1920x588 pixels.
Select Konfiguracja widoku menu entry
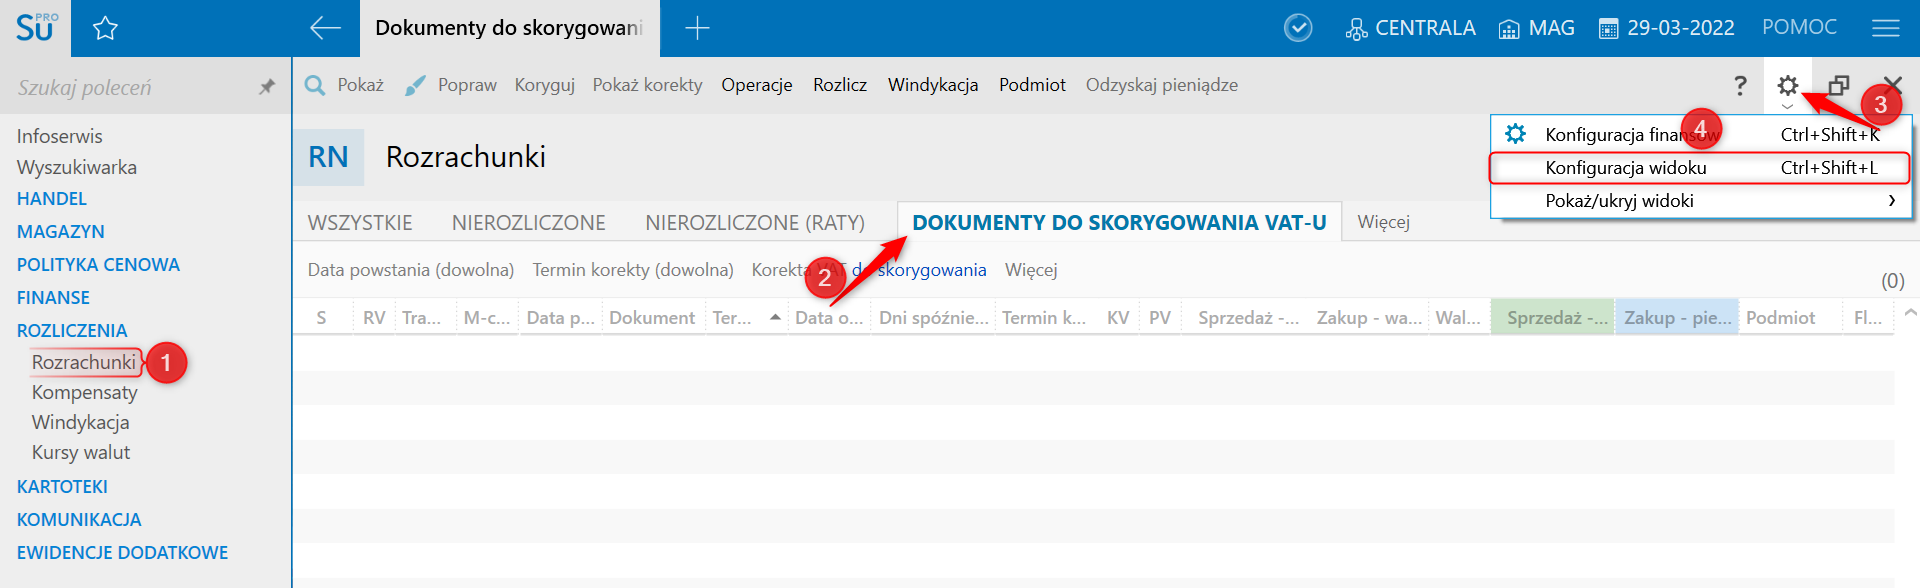click(1701, 168)
